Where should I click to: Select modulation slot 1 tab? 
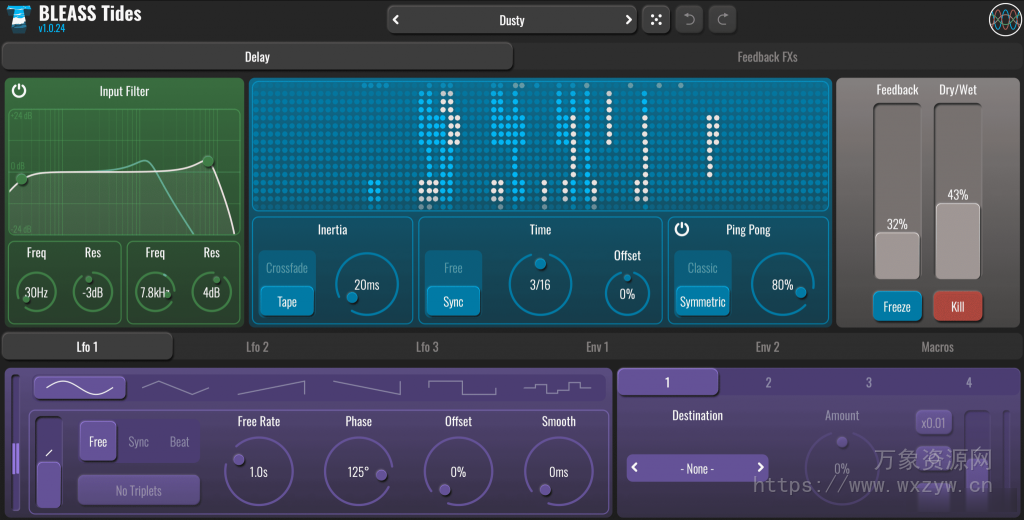(667, 382)
